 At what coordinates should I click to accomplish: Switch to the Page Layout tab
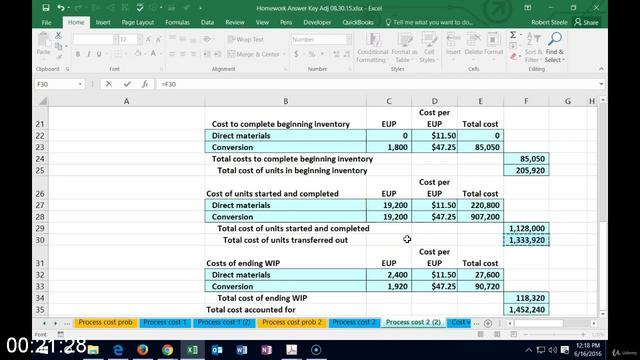coord(138,22)
